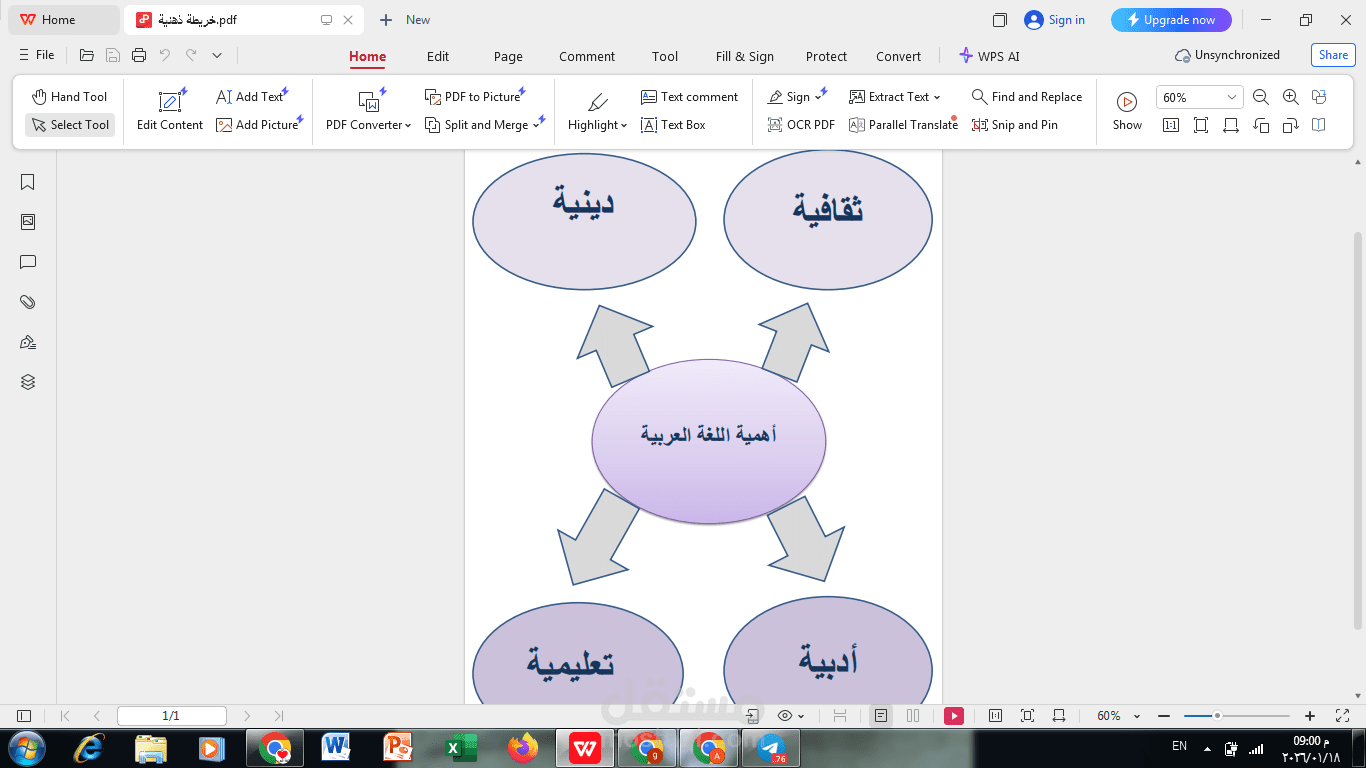Screen dimensions: 1366x768
Task: Set zoom to actual size 1:1
Action: [x=1170, y=126]
